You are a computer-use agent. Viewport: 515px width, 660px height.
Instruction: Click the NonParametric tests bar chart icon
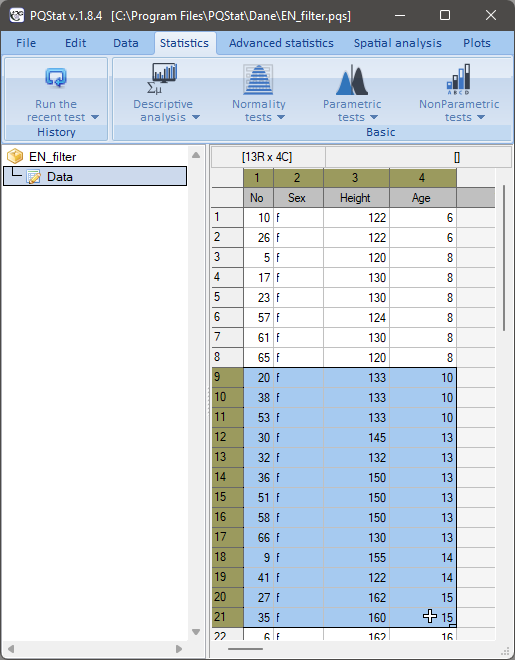coord(458,79)
